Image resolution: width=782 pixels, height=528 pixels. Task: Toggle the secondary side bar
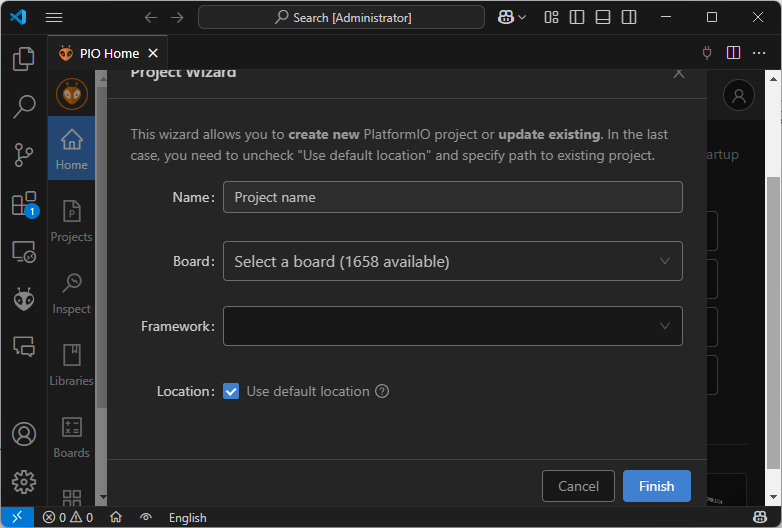coord(629,17)
